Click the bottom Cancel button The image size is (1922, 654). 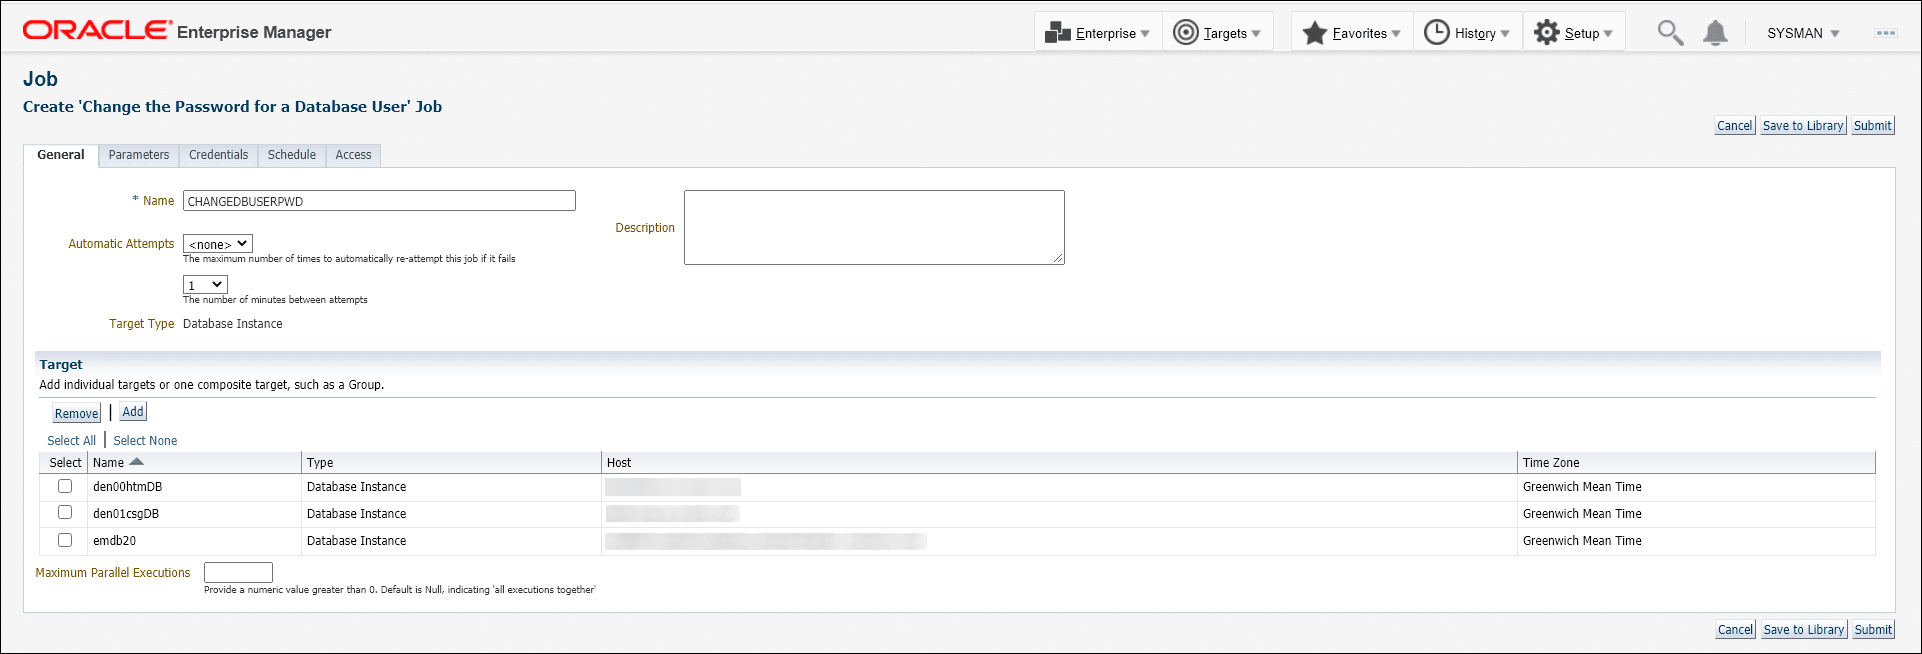tap(1735, 630)
